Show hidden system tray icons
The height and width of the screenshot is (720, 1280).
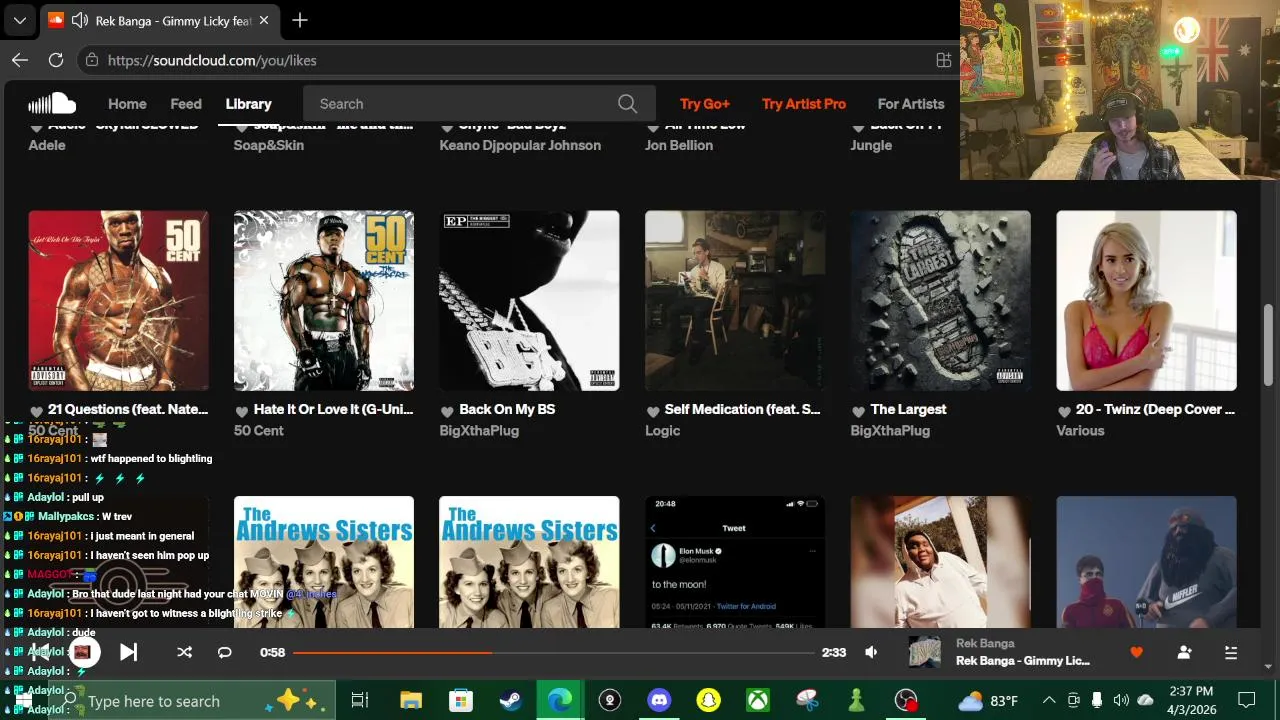pyautogui.click(x=1049, y=700)
